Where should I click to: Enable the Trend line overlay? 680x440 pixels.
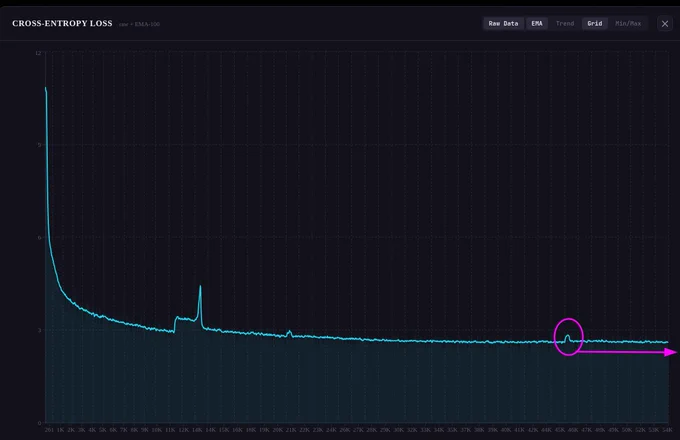565,23
